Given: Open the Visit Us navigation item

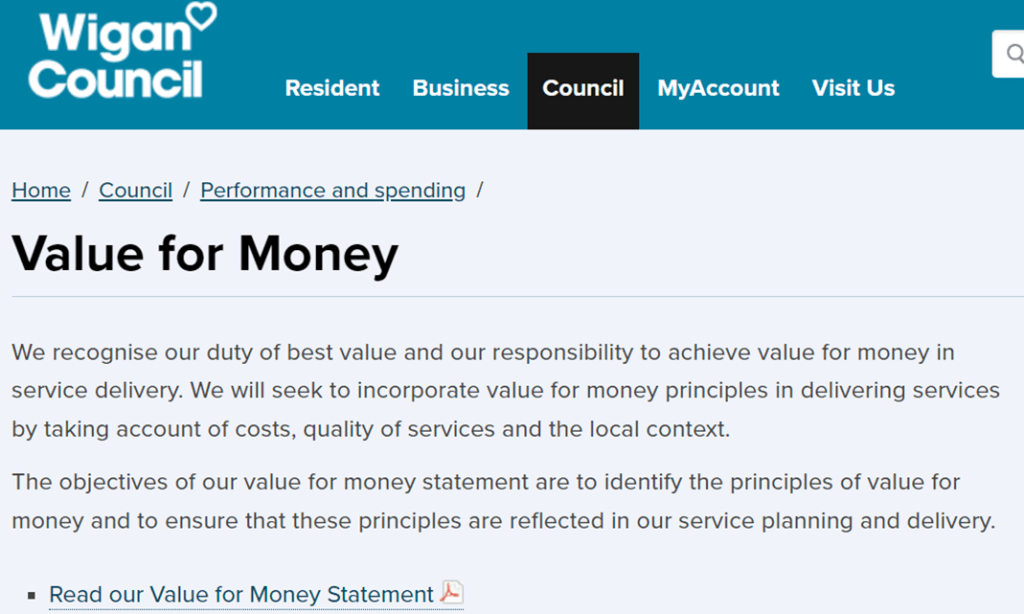Looking at the screenshot, I should pyautogui.click(x=853, y=88).
